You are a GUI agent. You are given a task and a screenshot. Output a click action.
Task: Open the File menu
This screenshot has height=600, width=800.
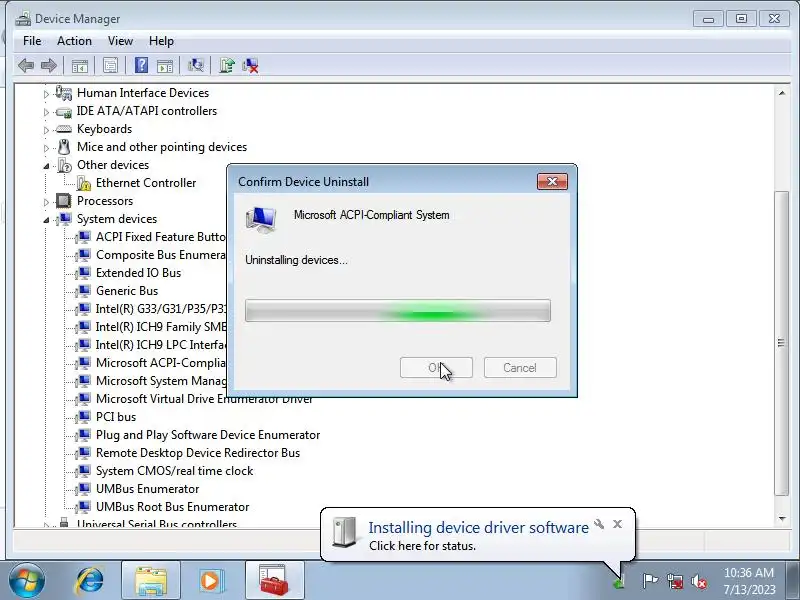pyautogui.click(x=32, y=41)
